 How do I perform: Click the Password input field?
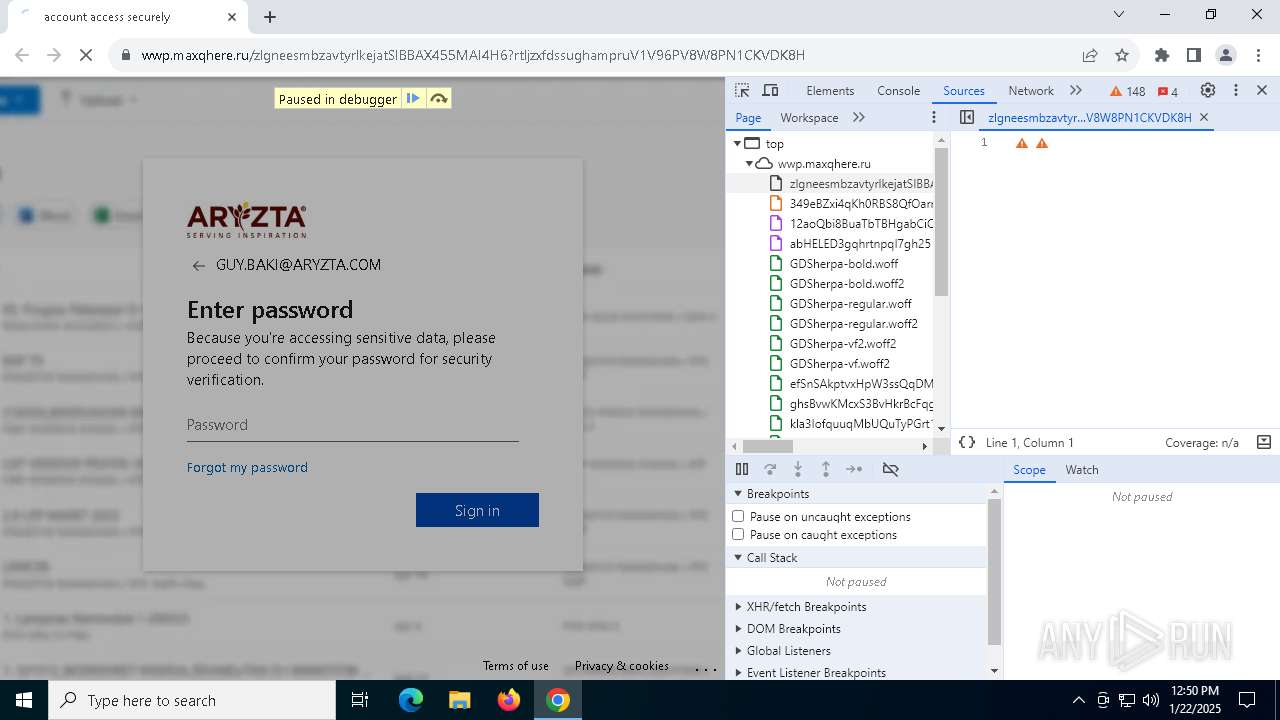pos(352,425)
